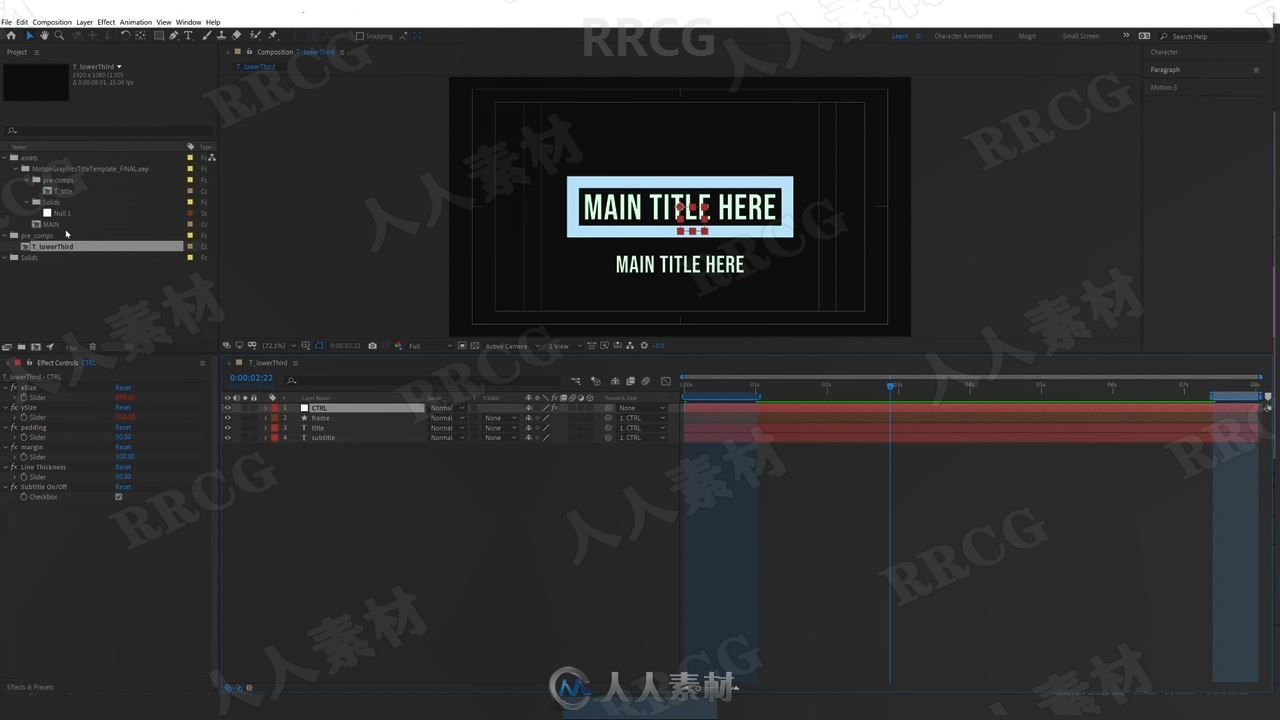This screenshot has height=720, width=1280.
Task: Select the Puppet Pin tool
Action: [272, 35]
